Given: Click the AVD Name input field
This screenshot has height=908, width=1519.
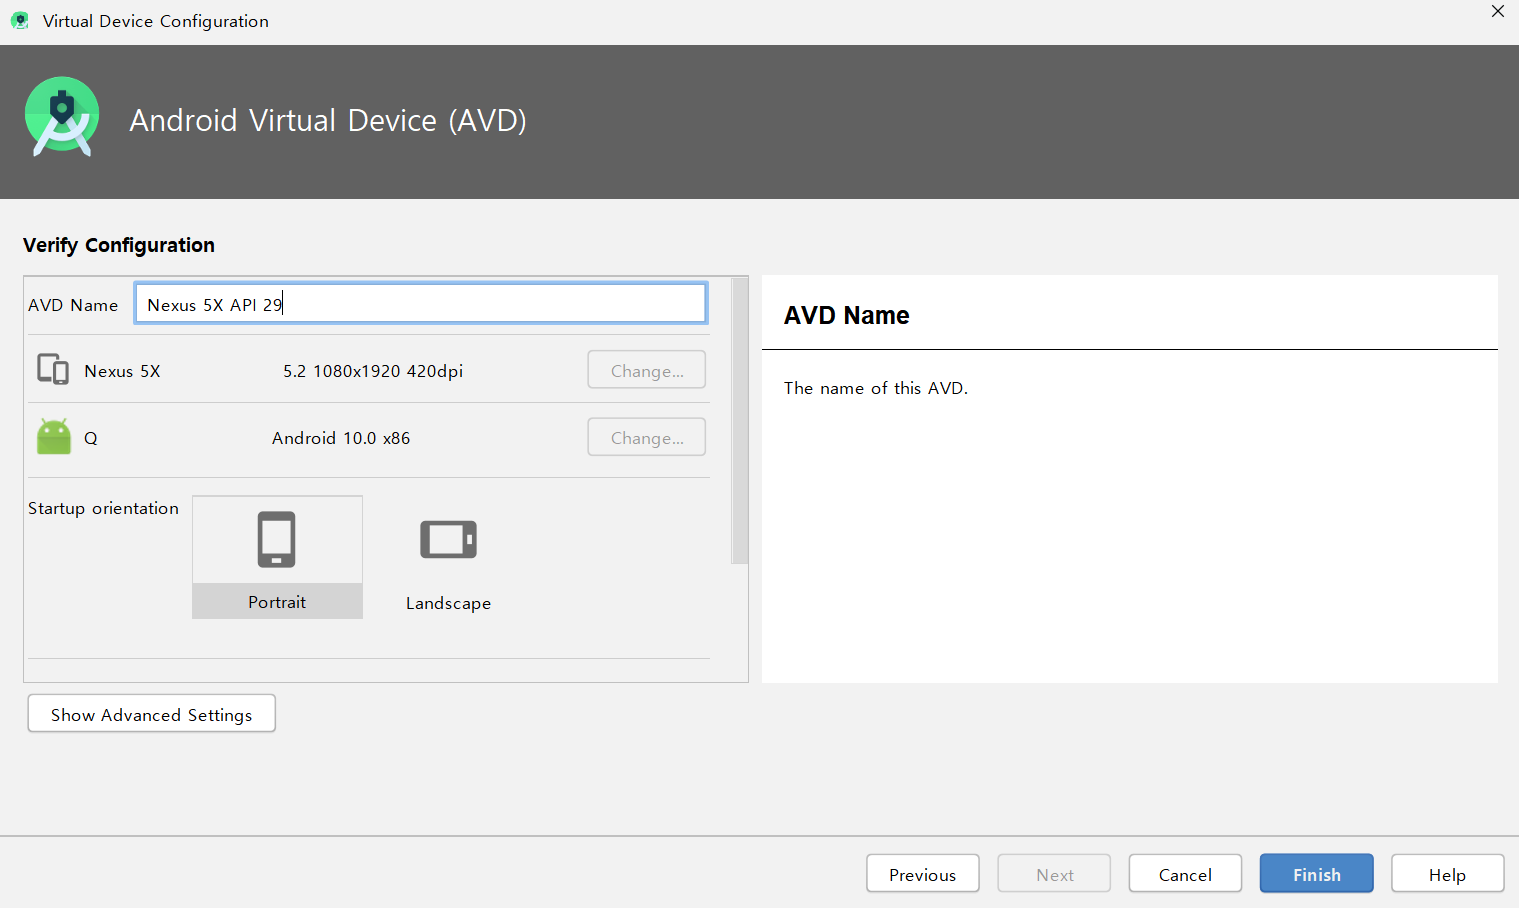Looking at the screenshot, I should [421, 303].
